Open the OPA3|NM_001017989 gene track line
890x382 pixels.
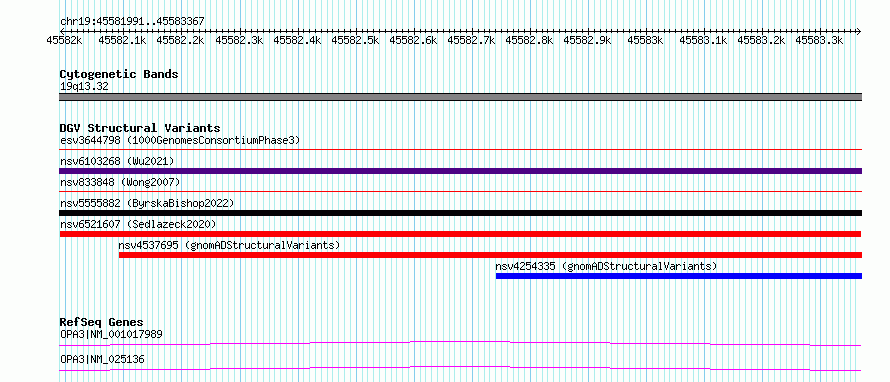tap(460, 343)
